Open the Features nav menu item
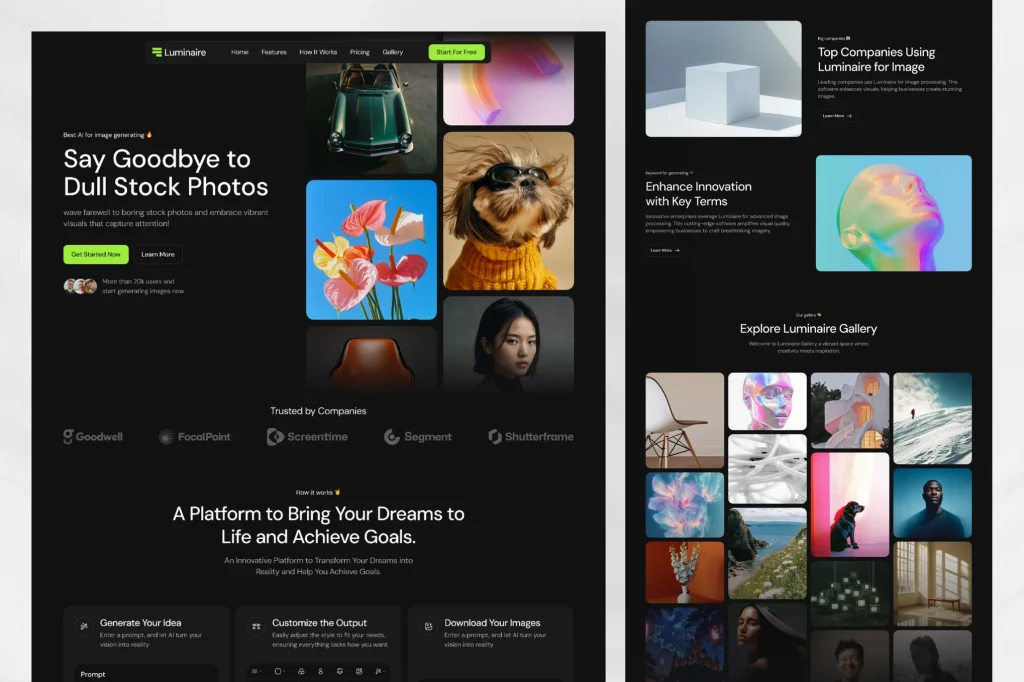 pos(274,52)
